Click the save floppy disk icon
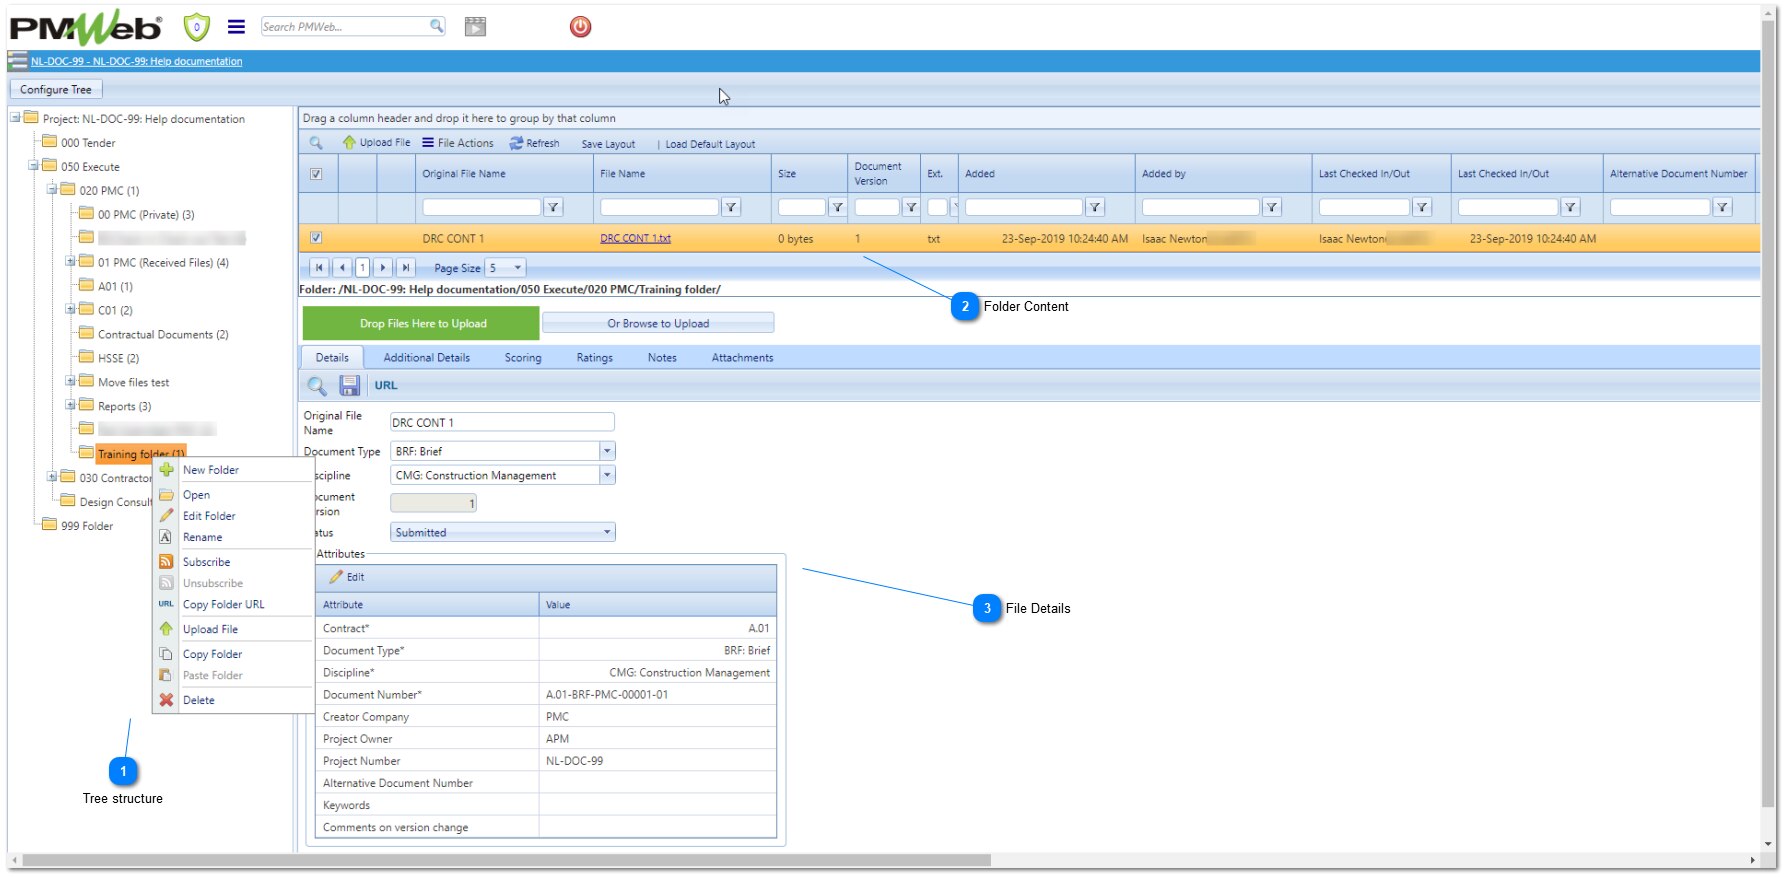The height and width of the screenshot is (877, 1785). tap(349, 386)
